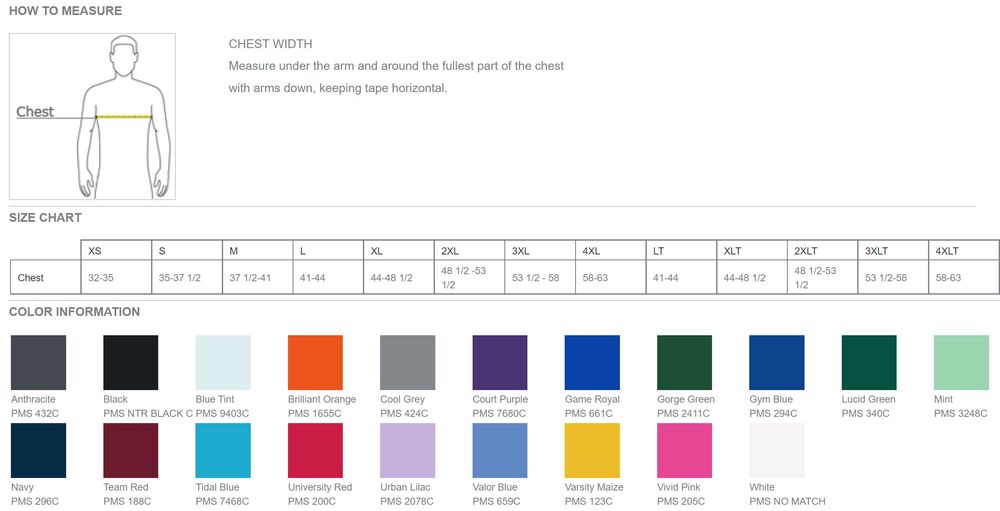Select the Anthracite color swatch

coord(38,362)
